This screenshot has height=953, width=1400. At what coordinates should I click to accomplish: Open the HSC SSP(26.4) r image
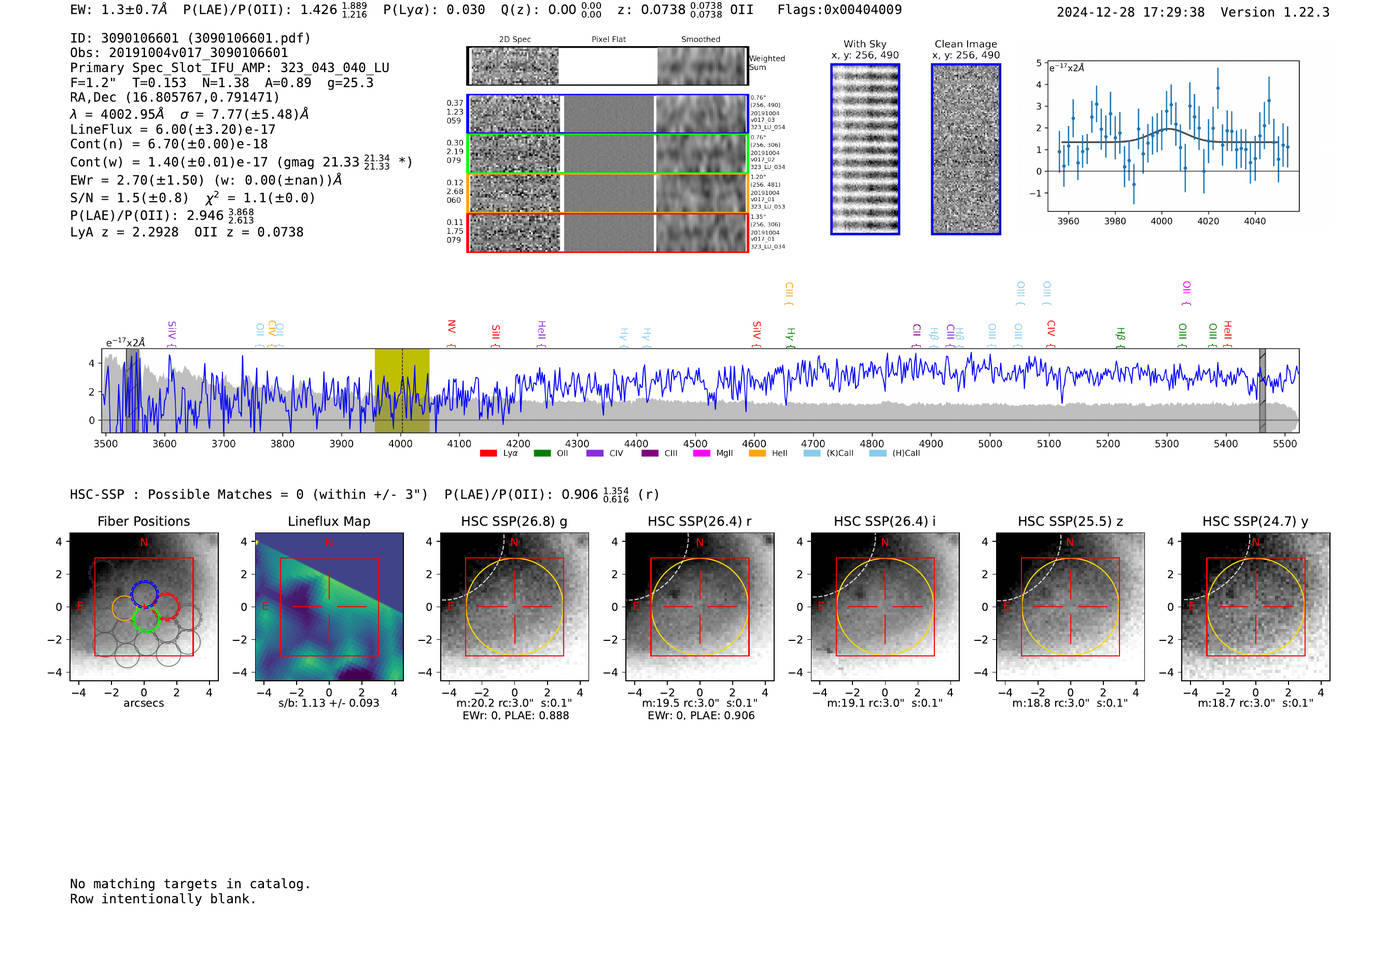[x=700, y=607]
